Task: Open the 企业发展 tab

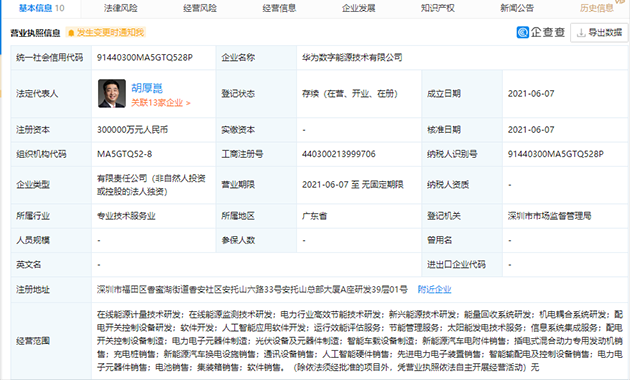Action: pyautogui.click(x=358, y=8)
